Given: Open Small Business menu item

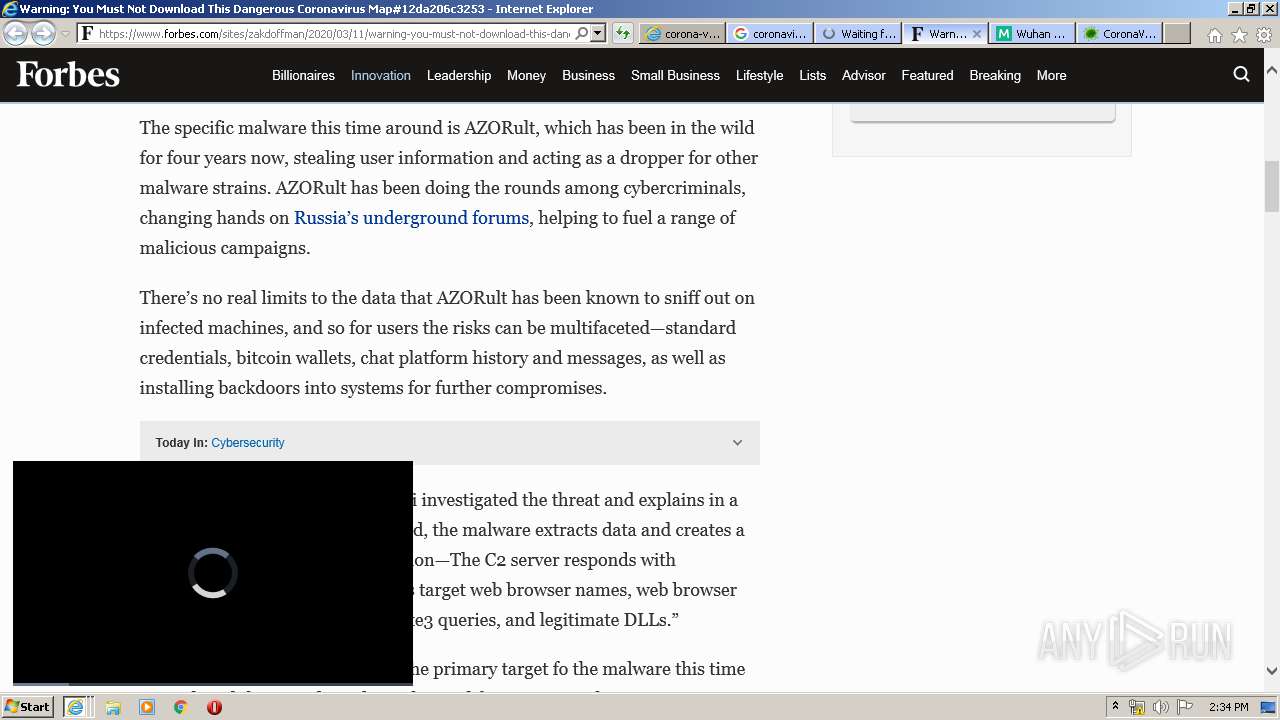Looking at the screenshot, I should click(675, 75).
